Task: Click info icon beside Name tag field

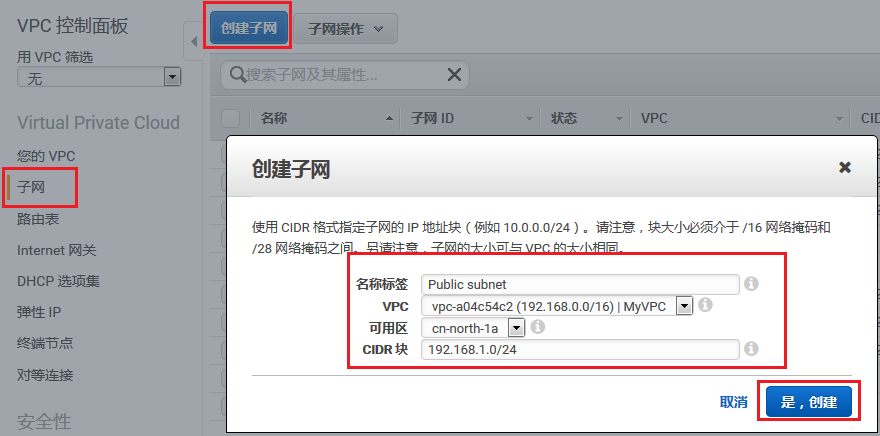Action: (x=751, y=284)
